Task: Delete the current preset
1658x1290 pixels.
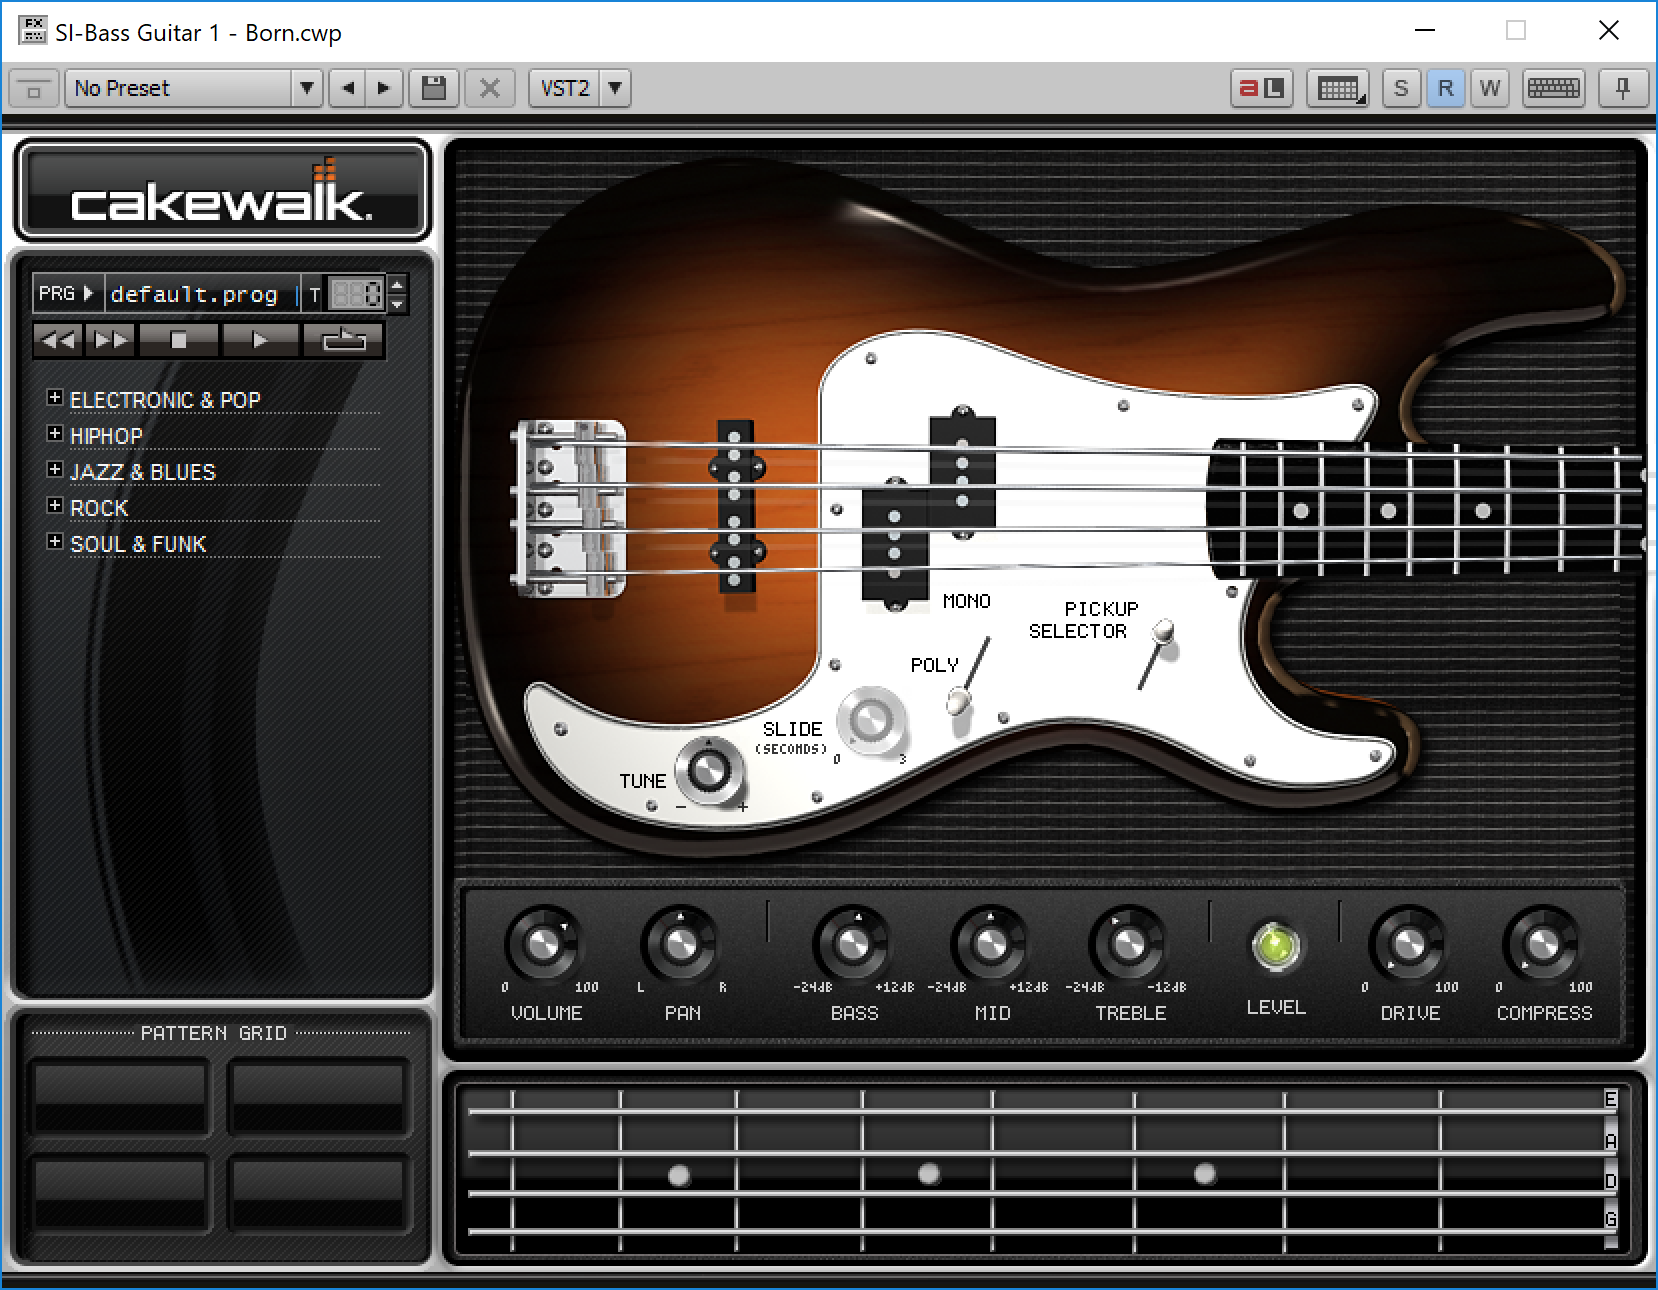Action: pos(489,88)
